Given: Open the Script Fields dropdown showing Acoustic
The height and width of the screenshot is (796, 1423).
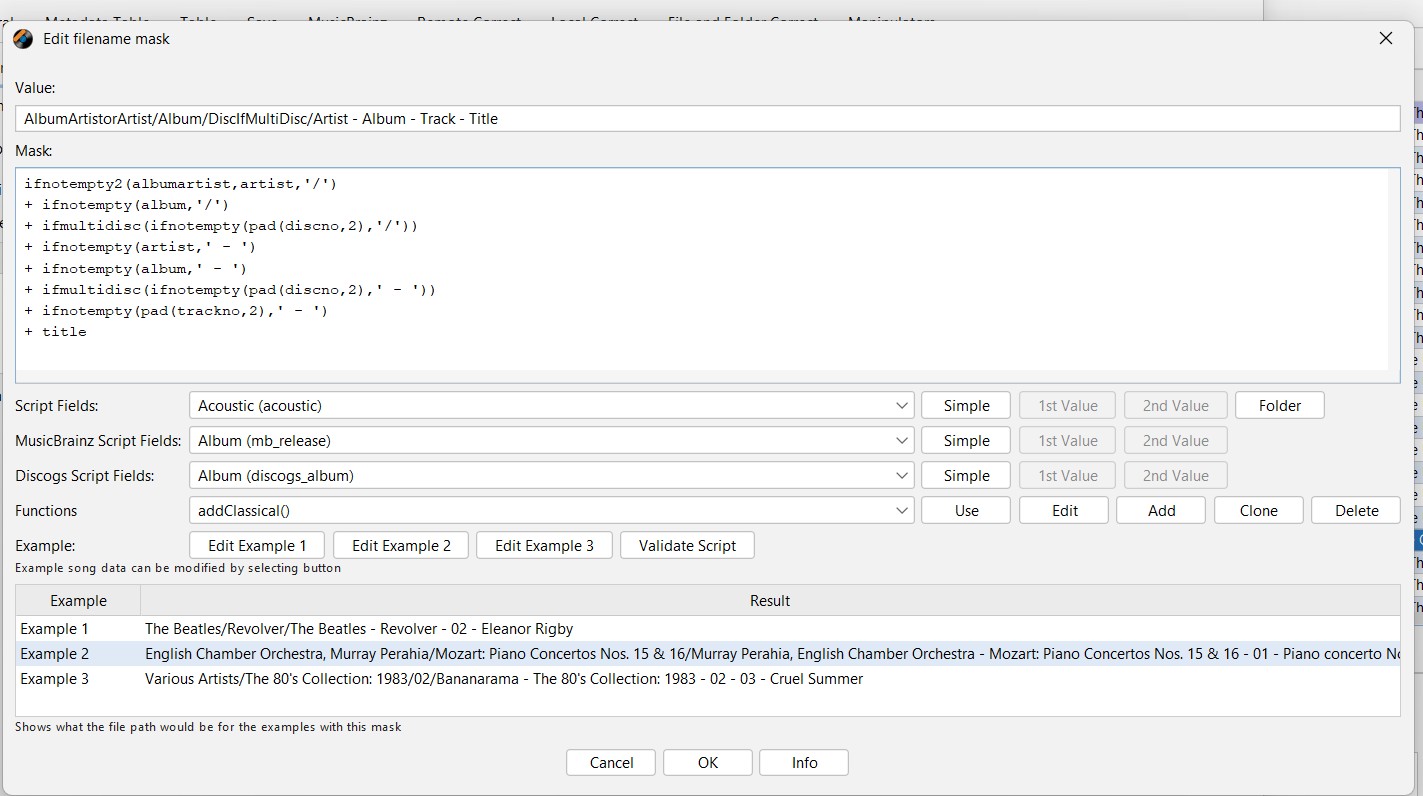Looking at the screenshot, I should click(x=551, y=405).
